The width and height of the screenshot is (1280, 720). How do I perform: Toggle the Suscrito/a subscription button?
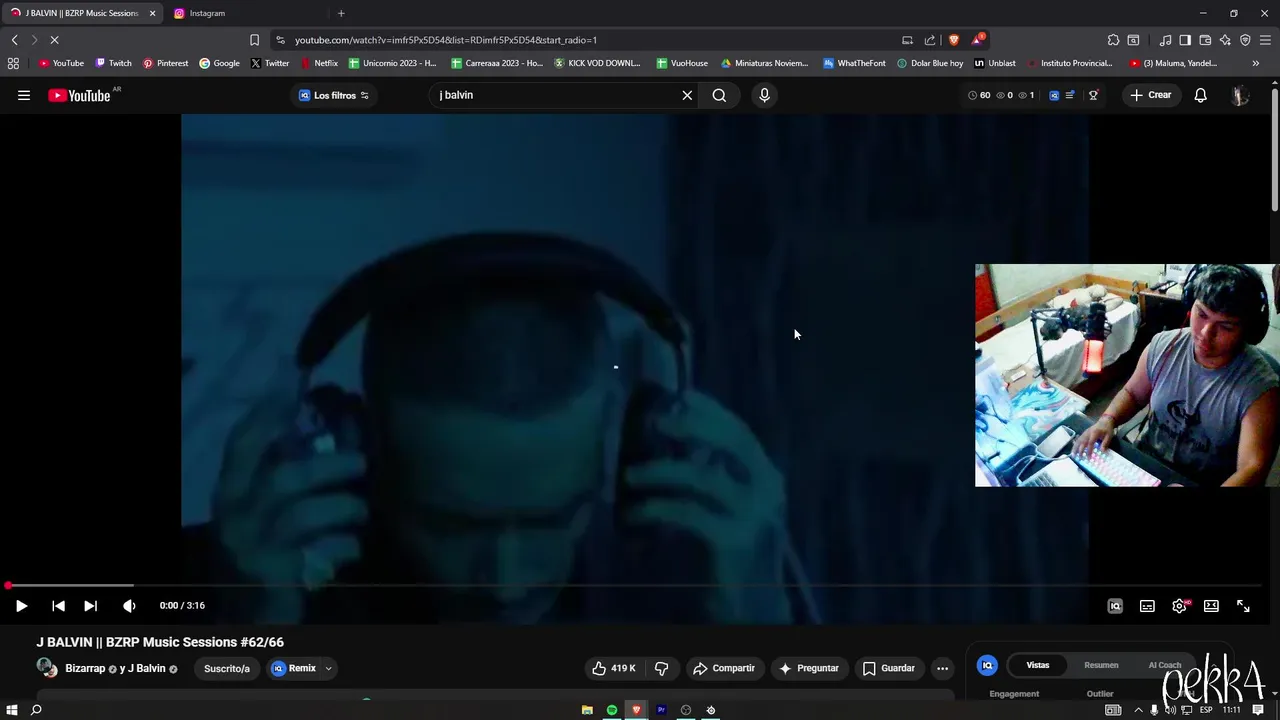coord(227,668)
